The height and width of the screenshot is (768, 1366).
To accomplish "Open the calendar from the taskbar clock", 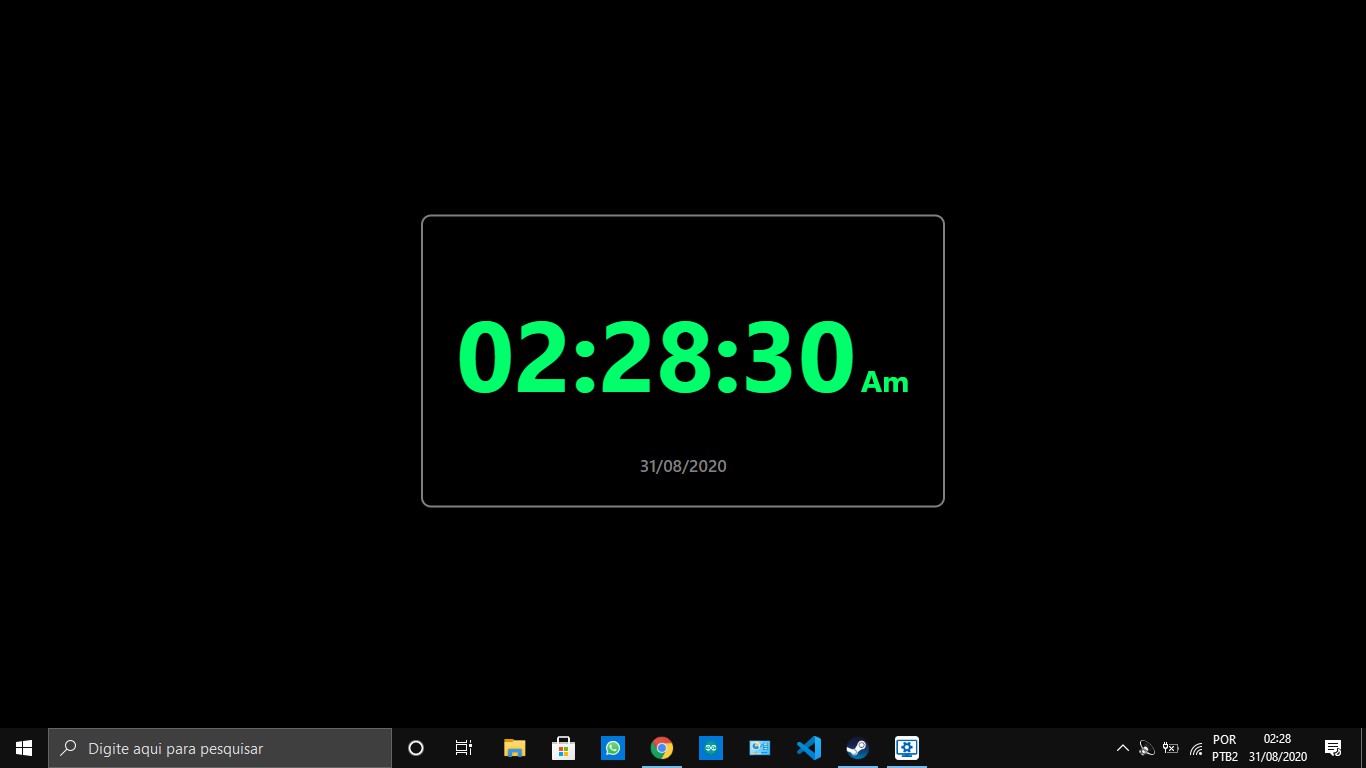I will click(x=1277, y=747).
